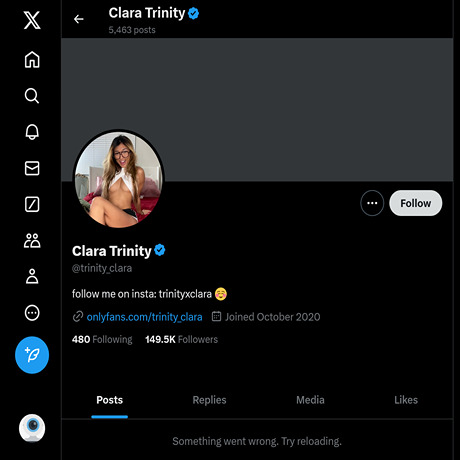Screen dimensions: 460x460
Task: Switch to the Media tab
Action: 310,400
